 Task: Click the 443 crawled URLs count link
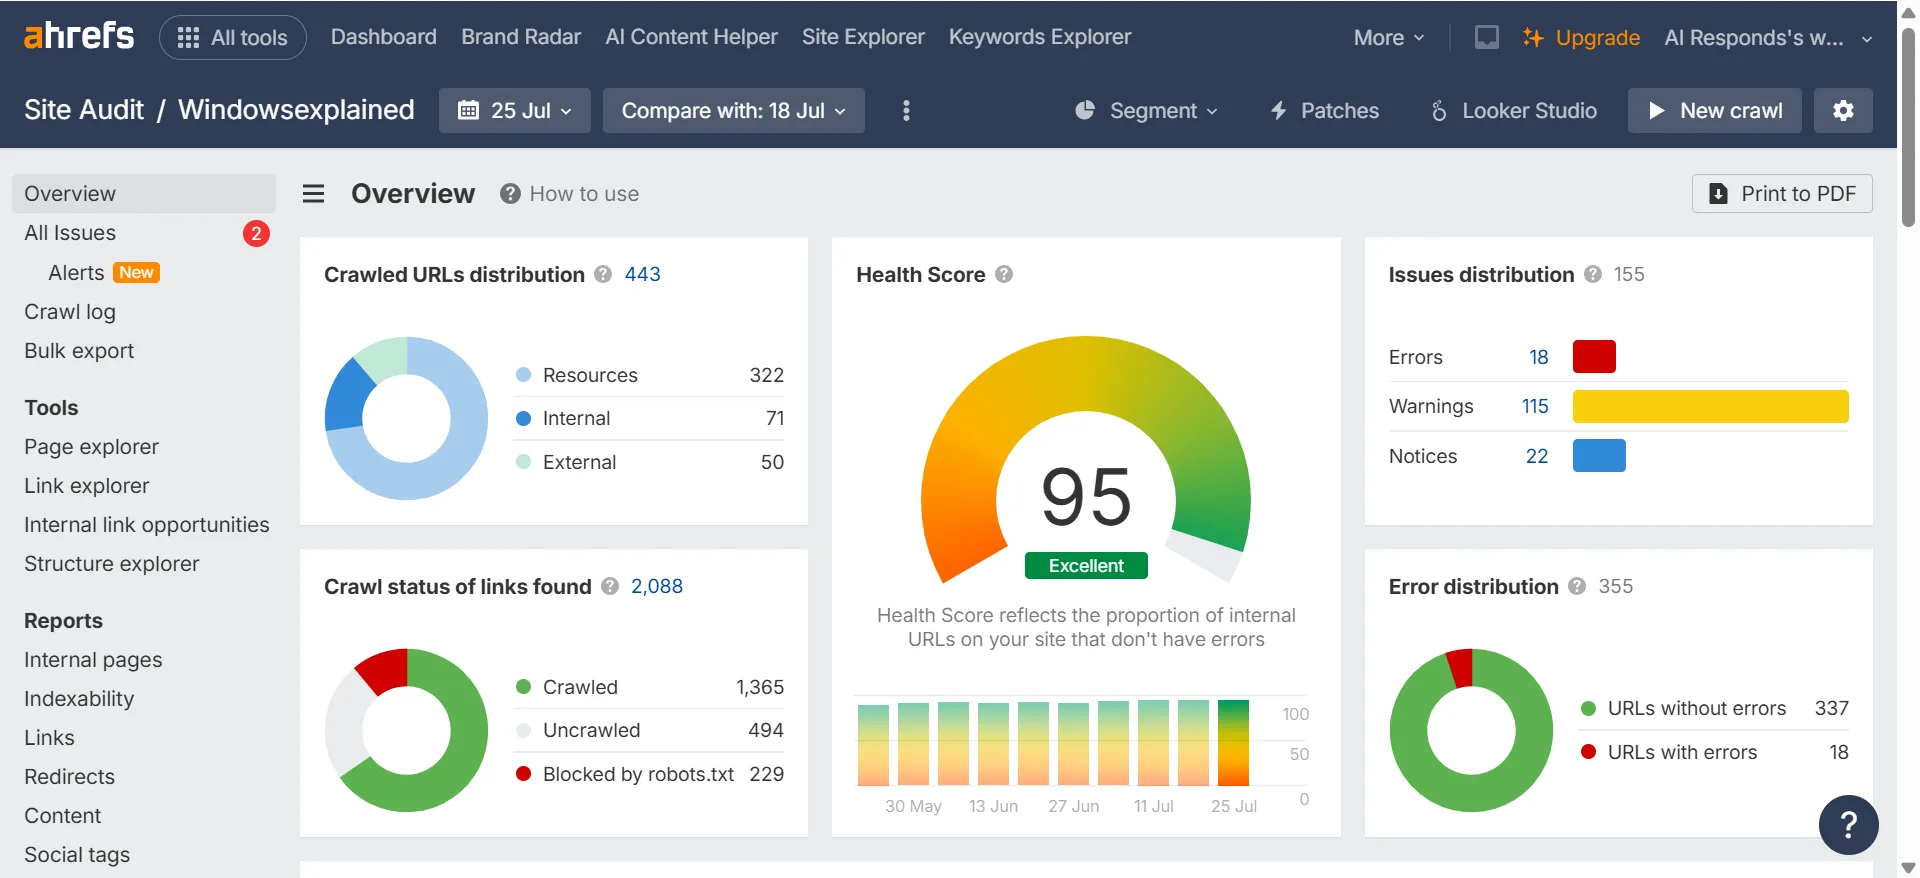click(643, 274)
